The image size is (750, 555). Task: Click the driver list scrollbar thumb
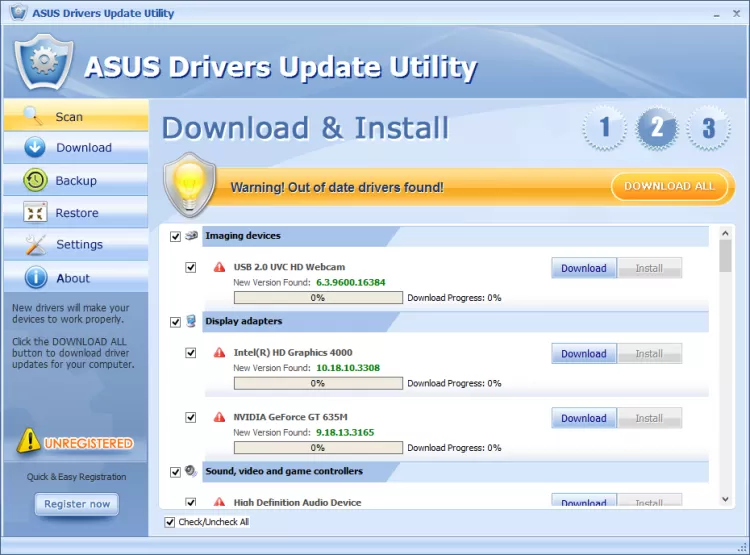725,255
